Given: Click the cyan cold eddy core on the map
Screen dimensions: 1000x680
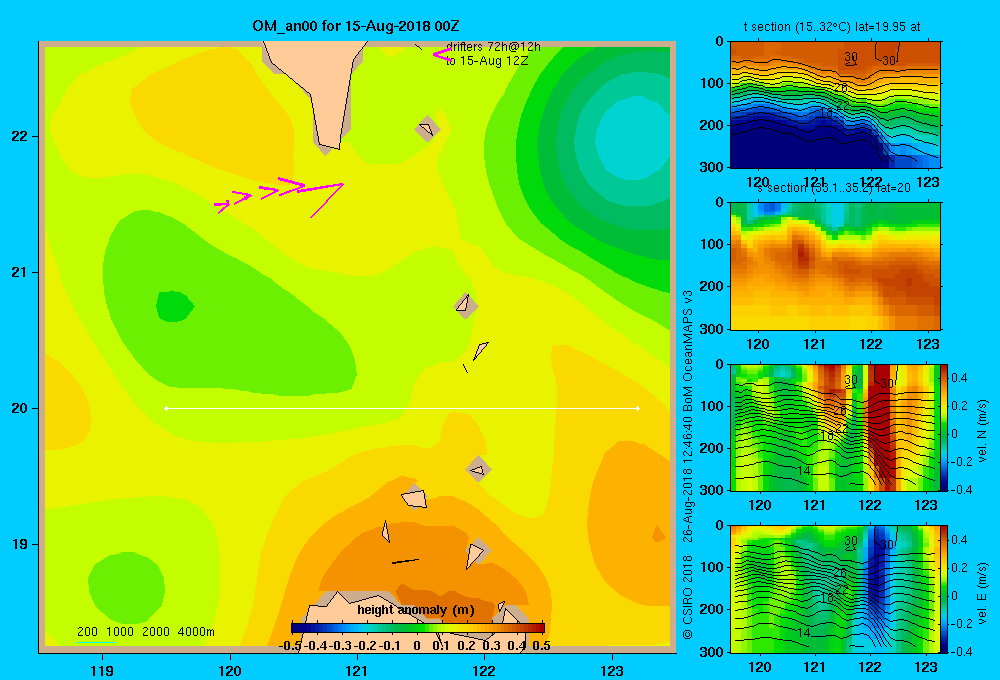Looking at the screenshot, I should coord(630,137).
